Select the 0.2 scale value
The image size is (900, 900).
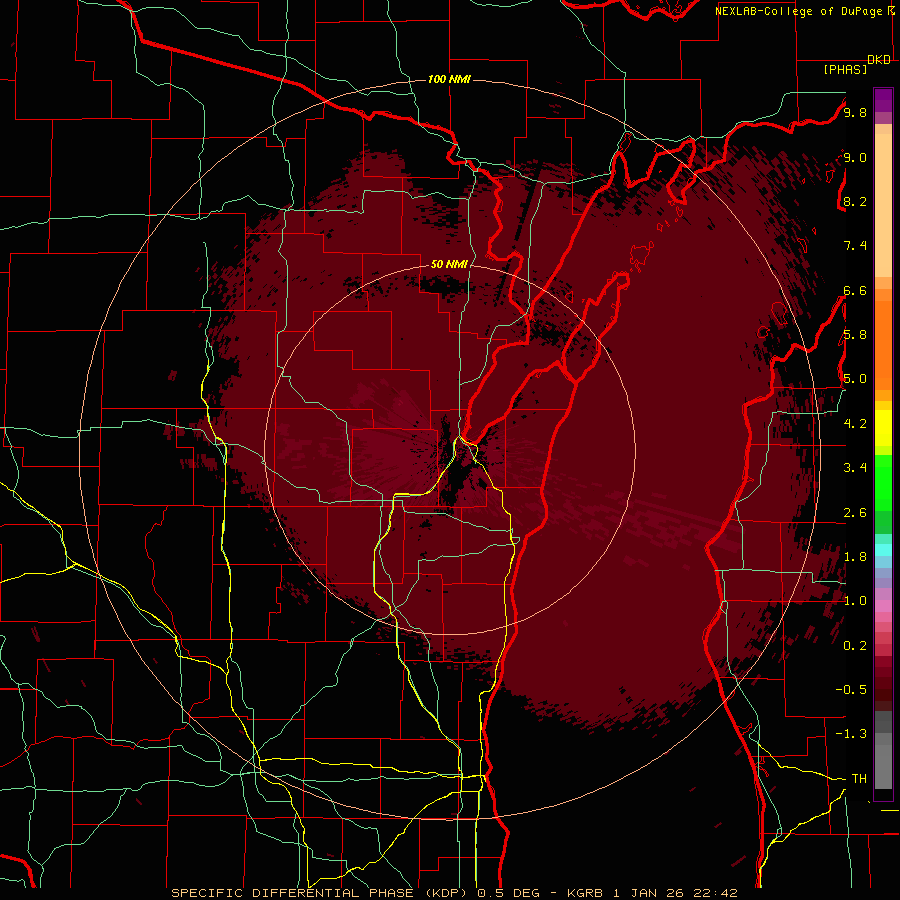pyautogui.click(x=855, y=646)
